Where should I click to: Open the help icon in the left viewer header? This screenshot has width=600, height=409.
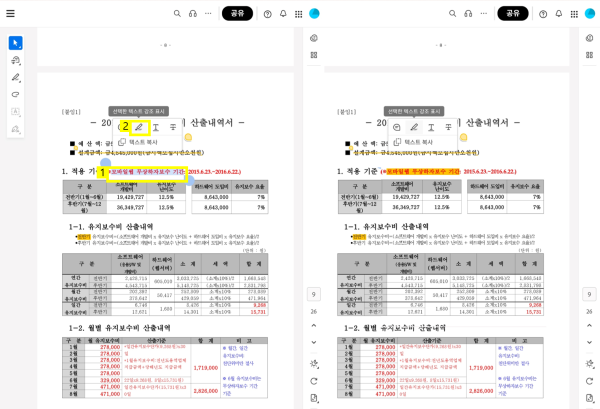click(x=267, y=14)
